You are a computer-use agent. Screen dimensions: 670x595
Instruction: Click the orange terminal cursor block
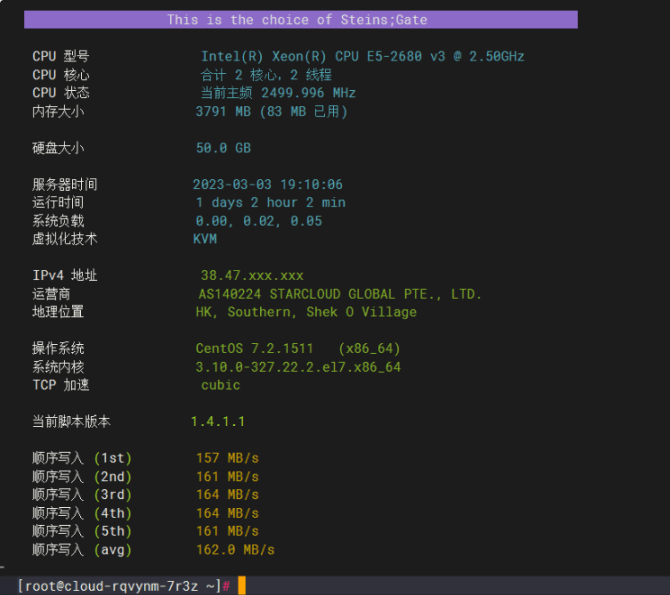coord(242,585)
